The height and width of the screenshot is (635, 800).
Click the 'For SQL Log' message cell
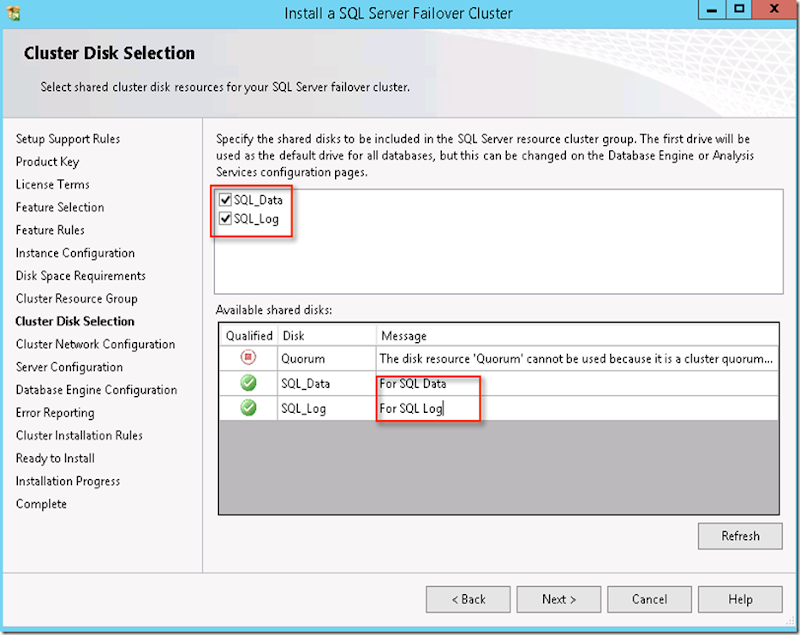pyautogui.click(x=578, y=409)
